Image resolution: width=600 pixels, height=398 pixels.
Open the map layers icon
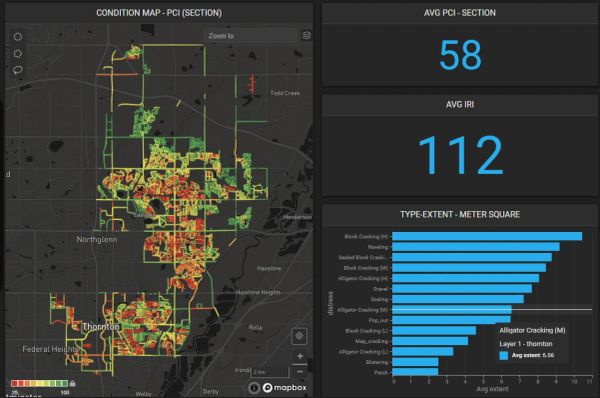pyautogui.click(x=307, y=36)
